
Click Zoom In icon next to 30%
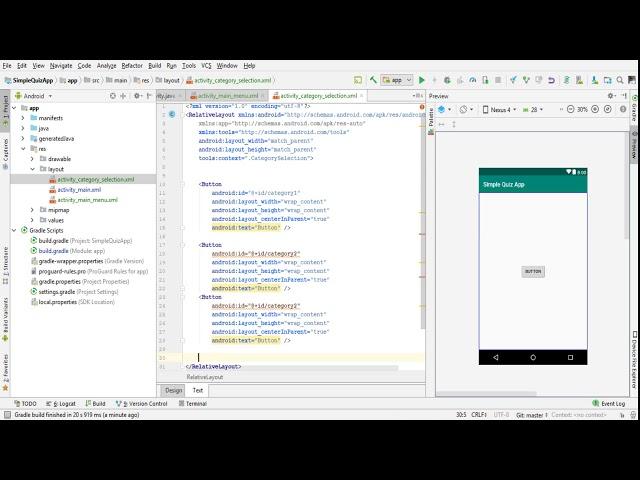coord(595,109)
